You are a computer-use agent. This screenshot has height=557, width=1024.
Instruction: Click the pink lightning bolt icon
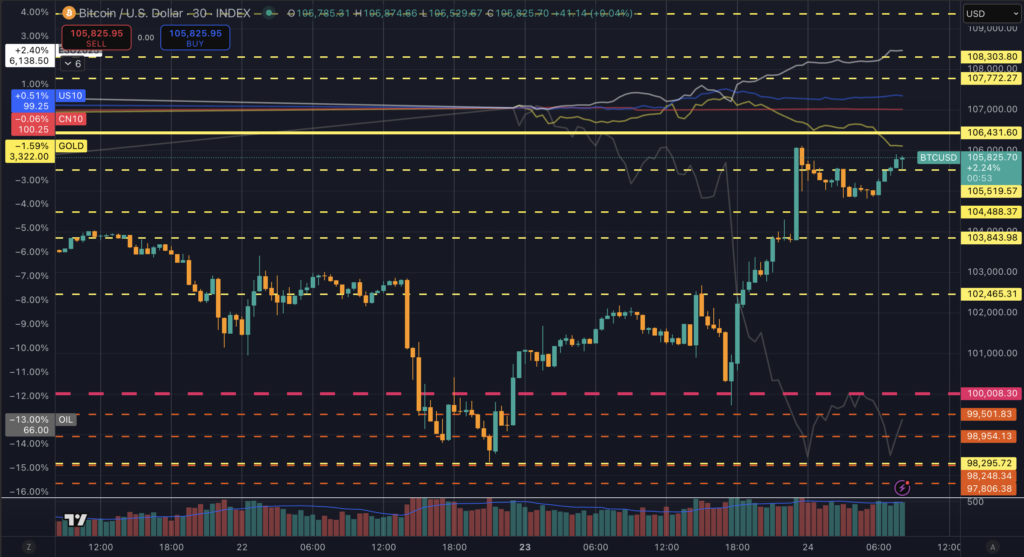903,487
